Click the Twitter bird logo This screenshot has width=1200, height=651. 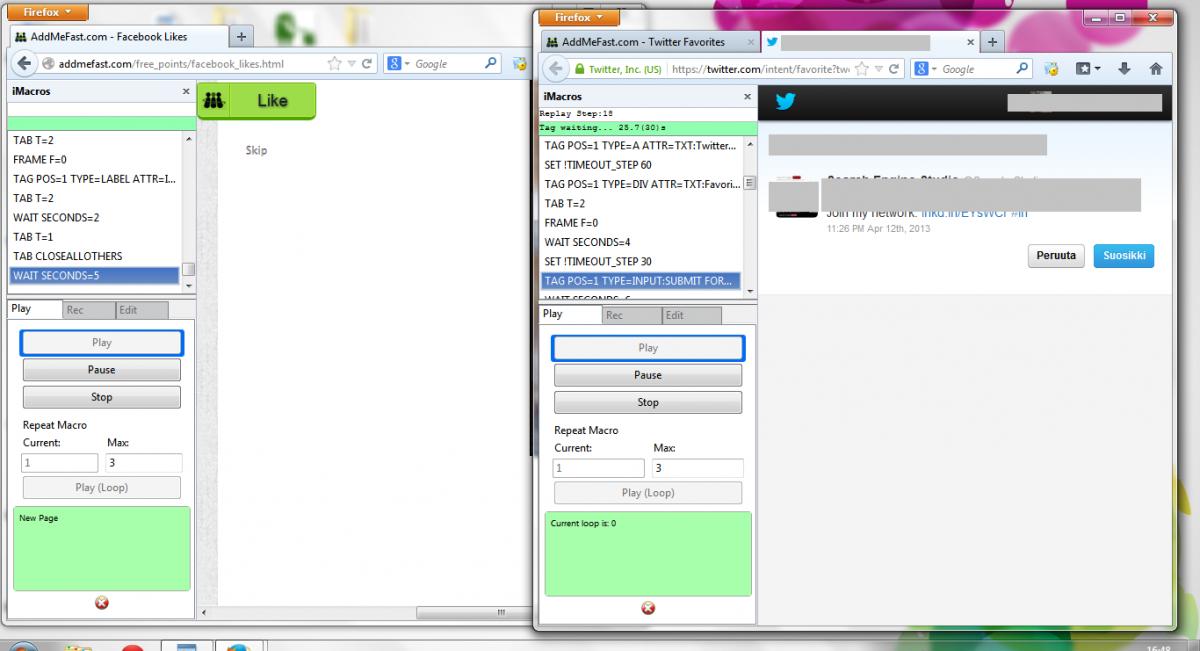785,101
